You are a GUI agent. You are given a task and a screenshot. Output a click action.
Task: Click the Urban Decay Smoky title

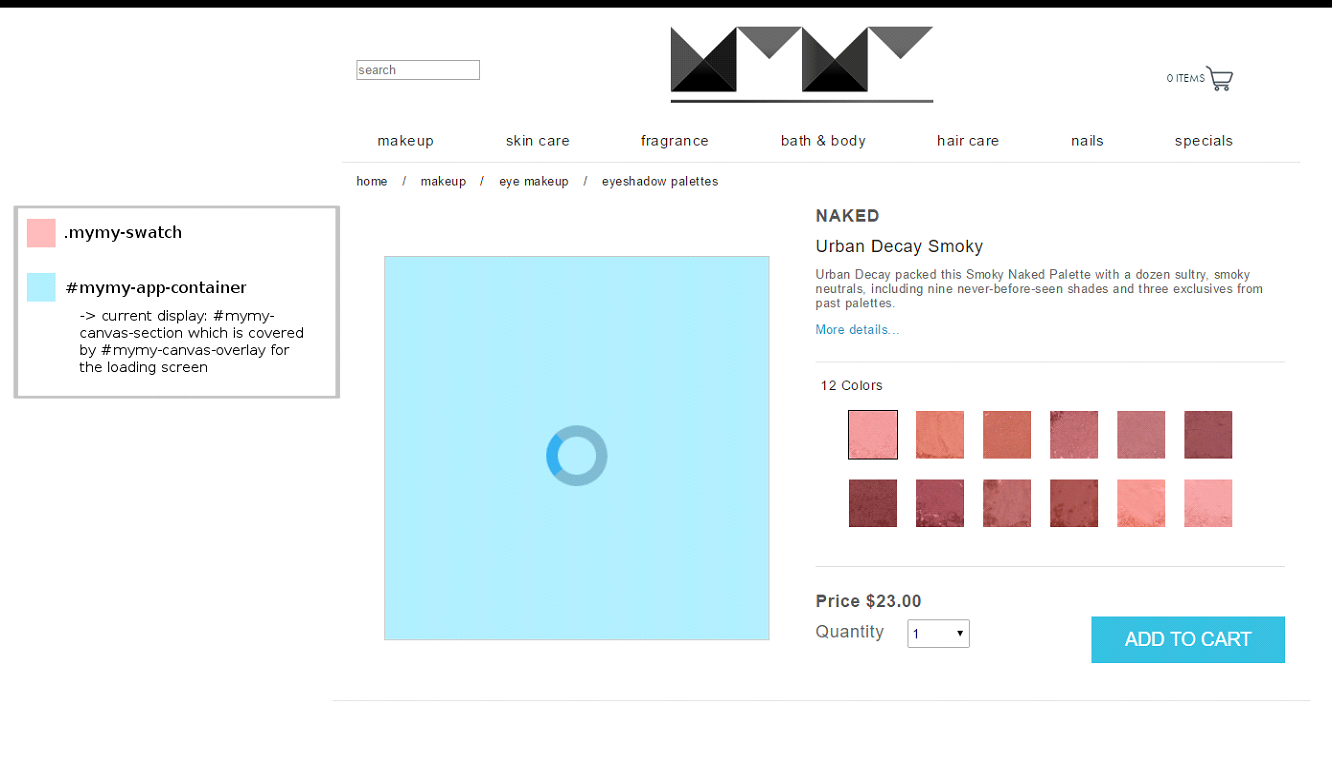pyautogui.click(x=899, y=246)
